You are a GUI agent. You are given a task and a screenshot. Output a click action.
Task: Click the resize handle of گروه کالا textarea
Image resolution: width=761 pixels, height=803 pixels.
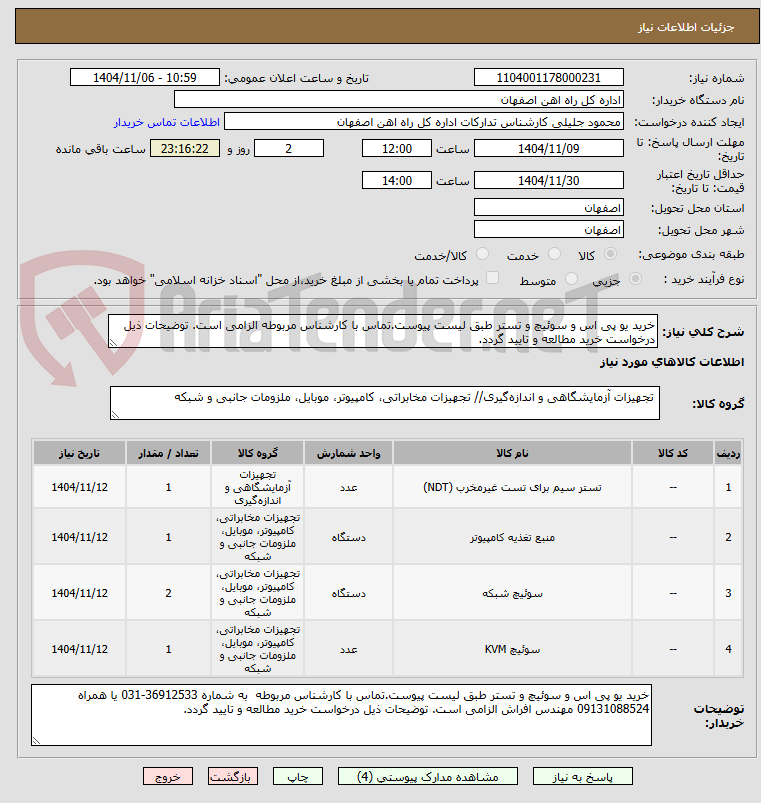[115, 414]
